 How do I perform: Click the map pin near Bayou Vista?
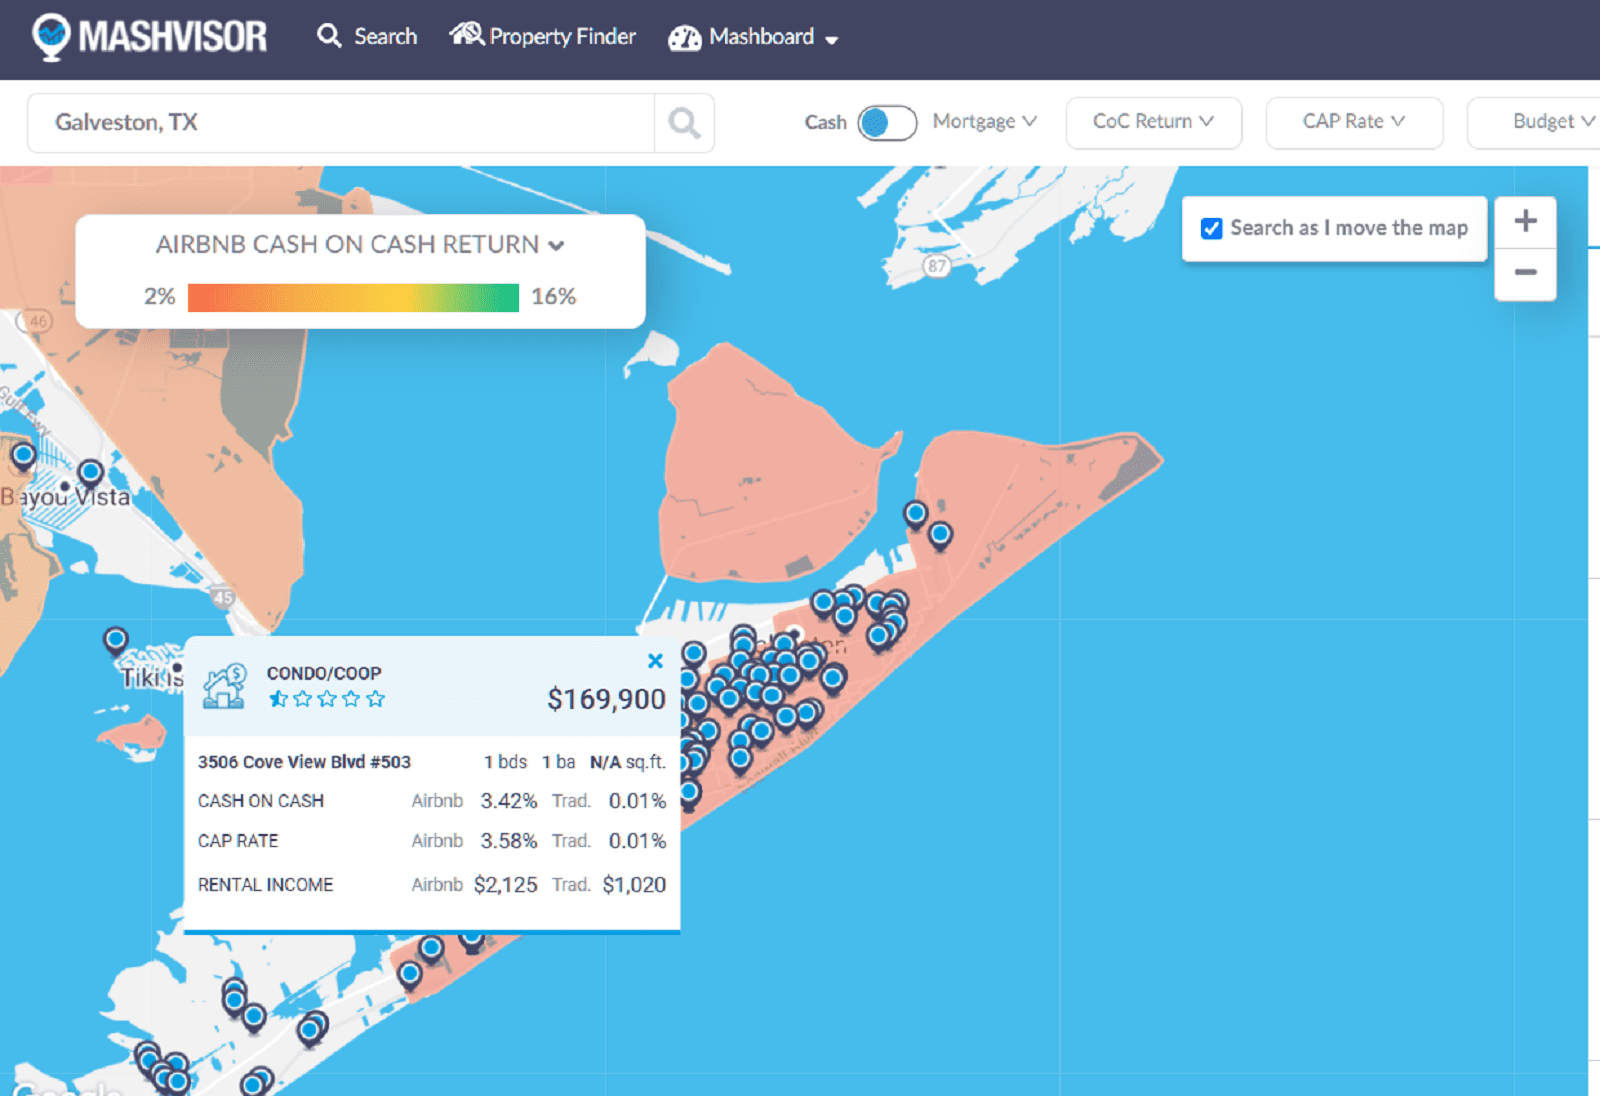[x=90, y=471]
